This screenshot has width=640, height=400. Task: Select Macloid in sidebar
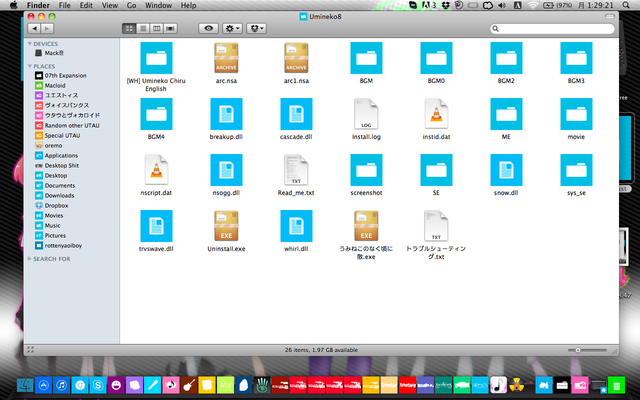(x=50, y=85)
